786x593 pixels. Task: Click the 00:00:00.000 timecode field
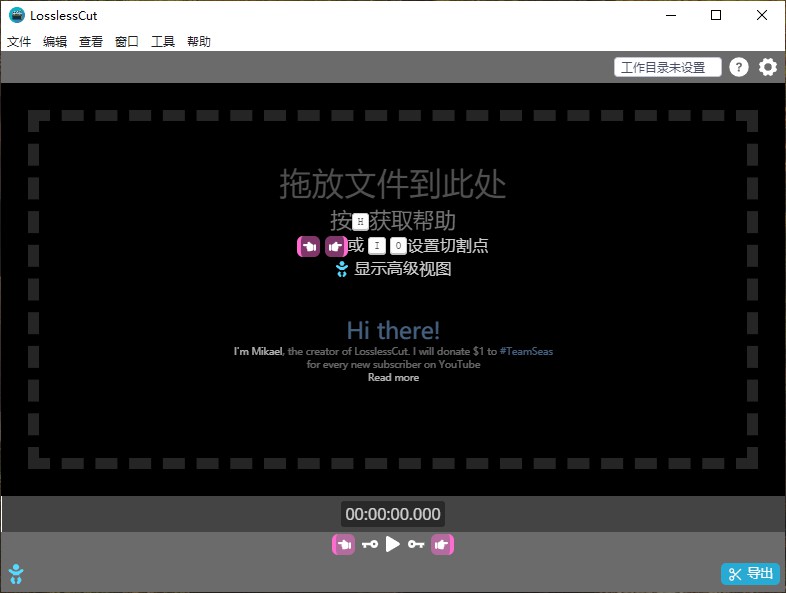coord(393,514)
